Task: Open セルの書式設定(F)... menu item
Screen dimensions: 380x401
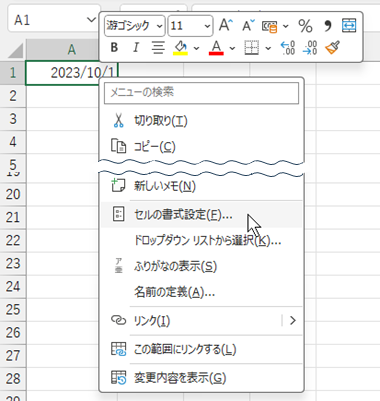Action: [x=201, y=215]
